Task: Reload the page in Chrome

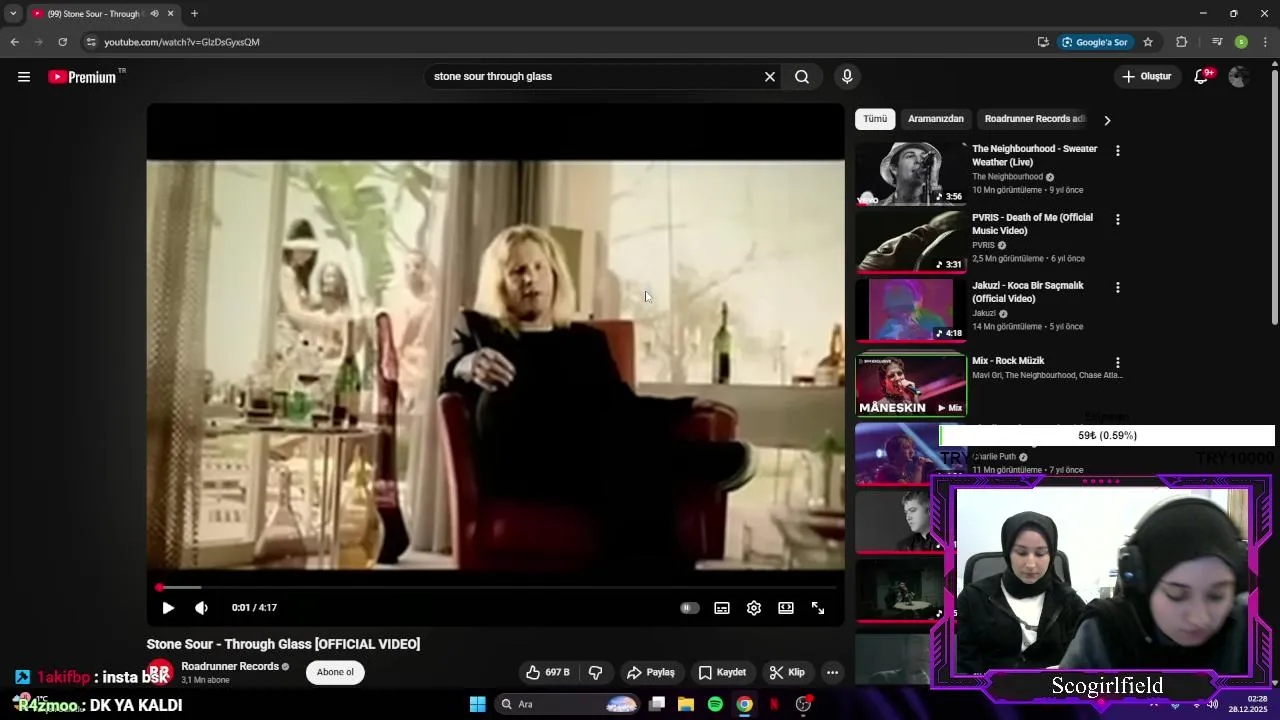Action: coord(62,42)
